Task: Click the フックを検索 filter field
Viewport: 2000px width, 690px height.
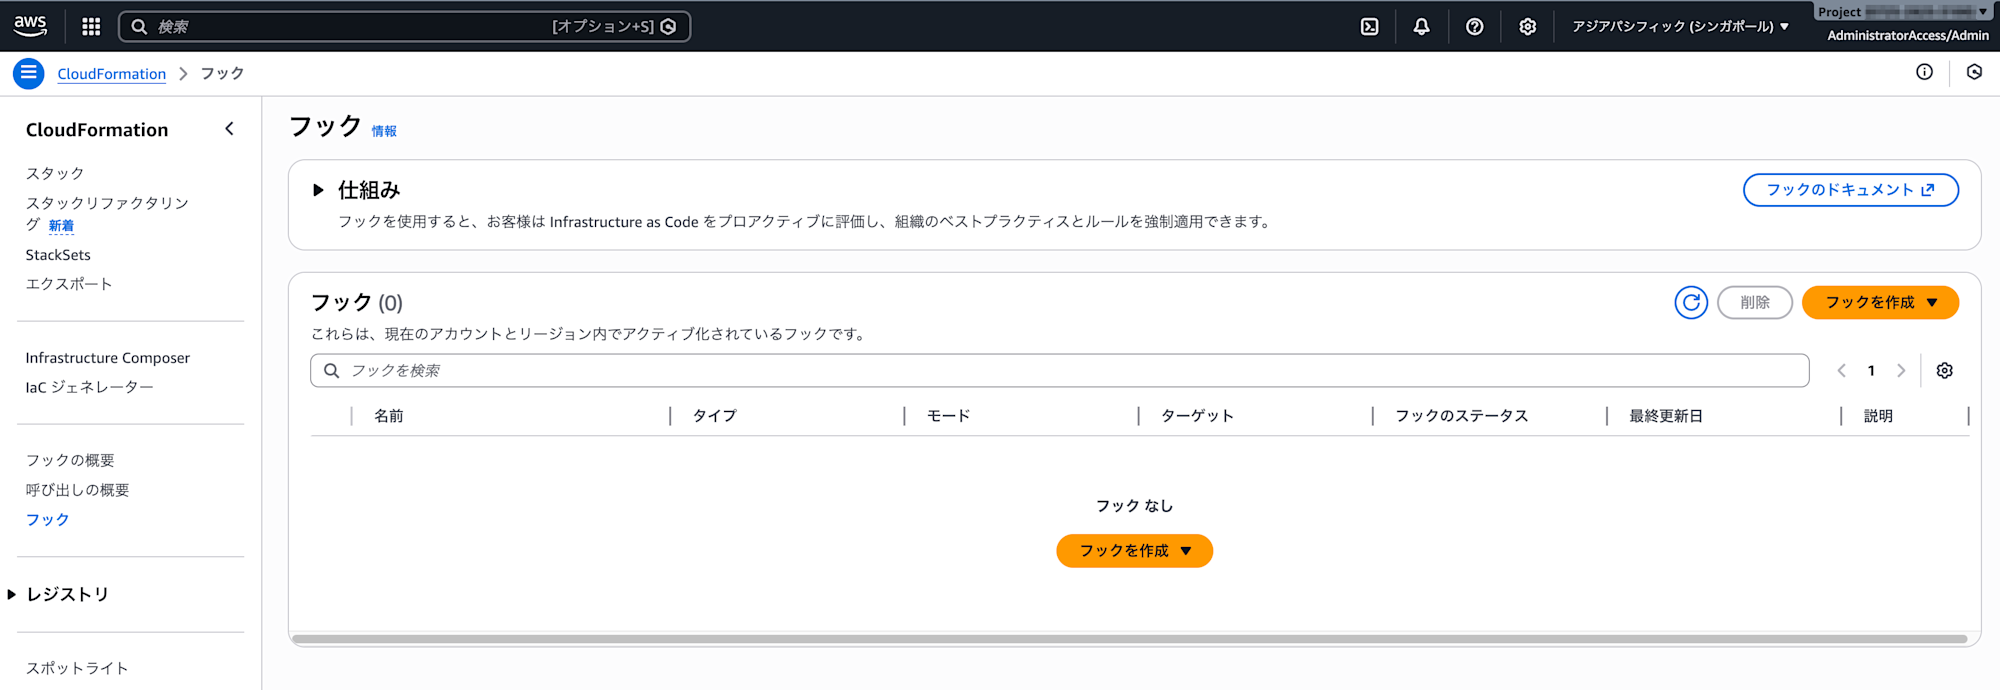Action: pyautogui.click(x=1059, y=371)
